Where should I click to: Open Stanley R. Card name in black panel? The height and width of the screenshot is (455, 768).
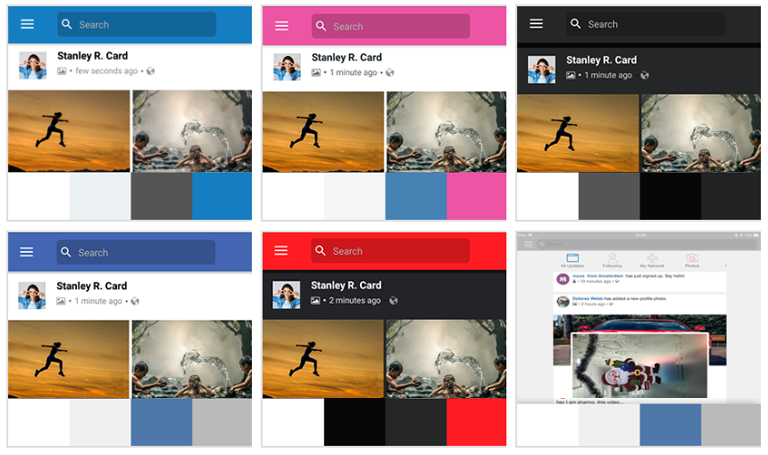coord(601,60)
